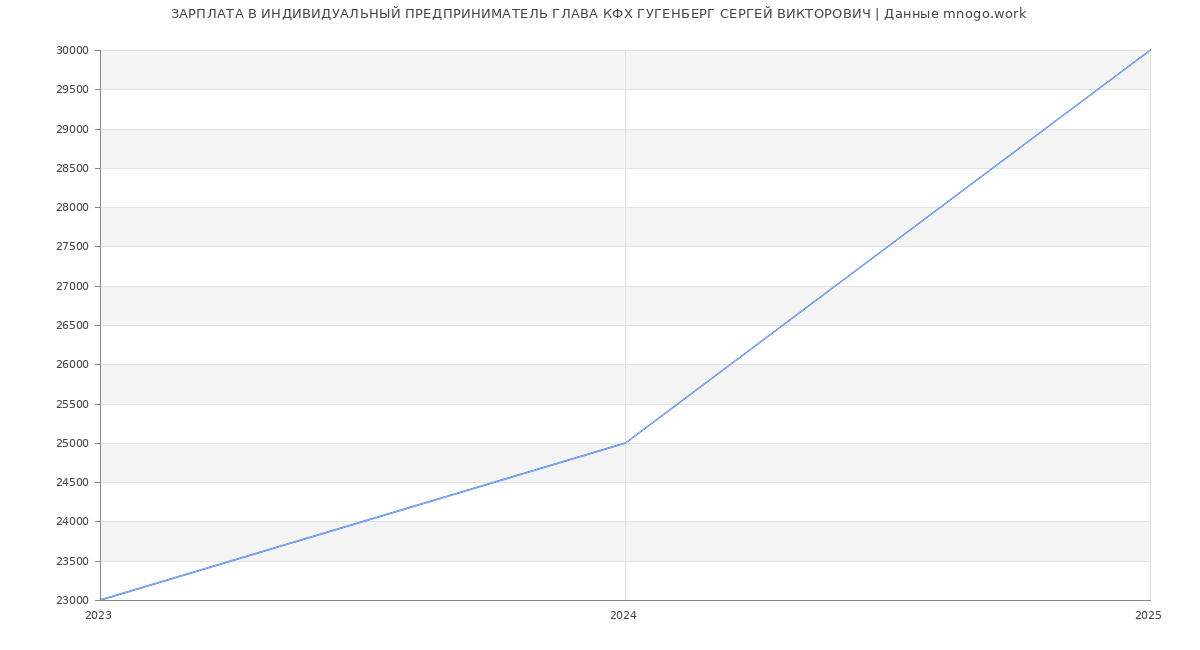Click the 25000 y-axis label
Screen dimensions: 1200x650
[x=72, y=444]
